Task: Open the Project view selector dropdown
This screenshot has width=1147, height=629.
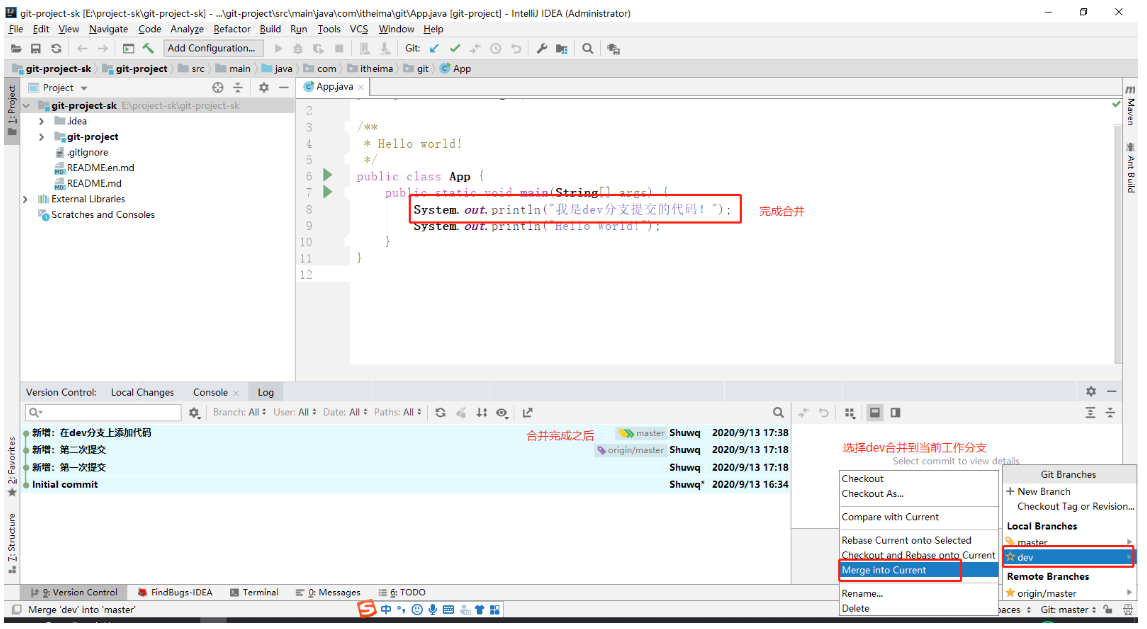Action: point(59,88)
